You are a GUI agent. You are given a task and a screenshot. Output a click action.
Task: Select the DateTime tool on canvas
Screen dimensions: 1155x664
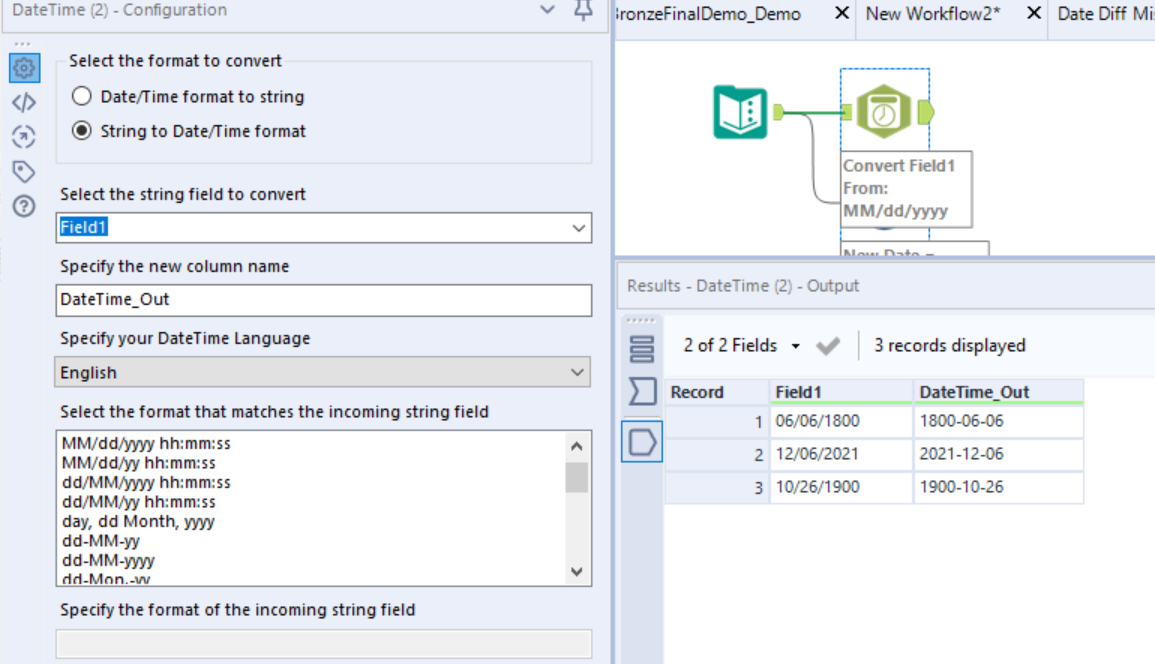pyautogui.click(x=883, y=111)
